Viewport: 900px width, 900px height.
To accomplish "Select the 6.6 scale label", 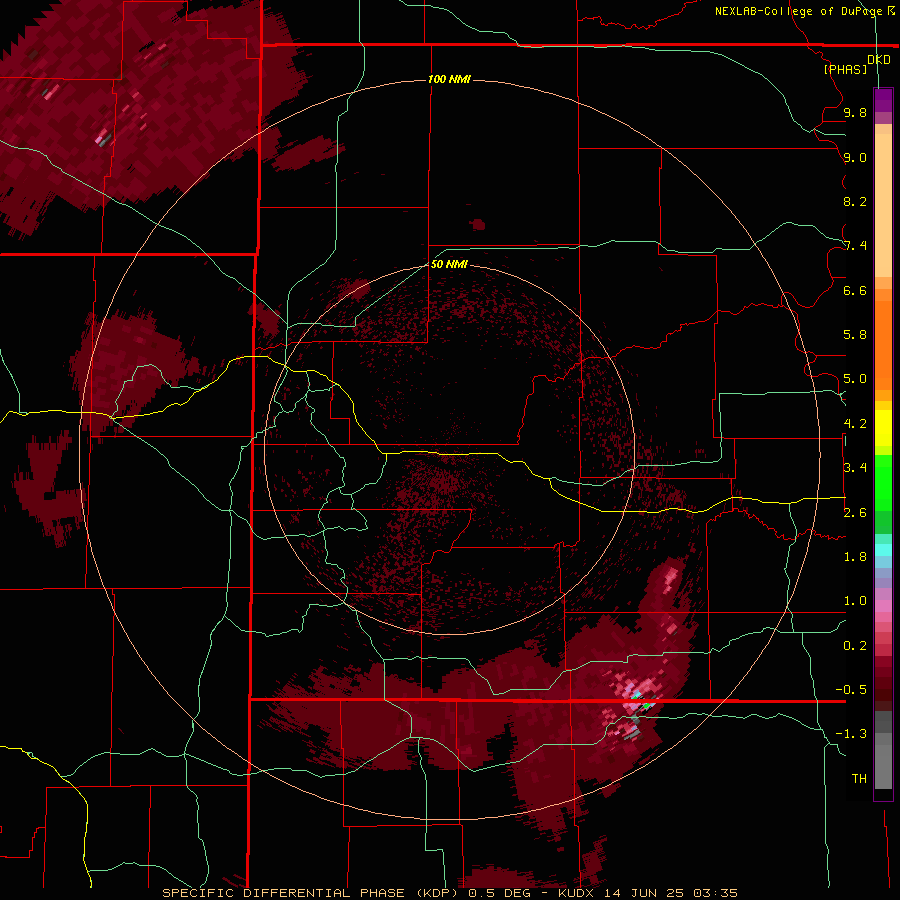I will coord(855,290).
